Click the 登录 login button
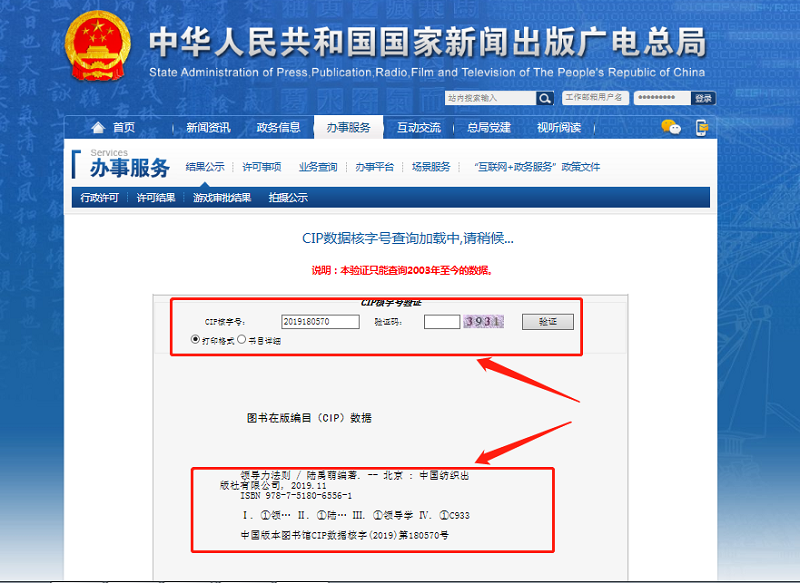 click(x=703, y=98)
